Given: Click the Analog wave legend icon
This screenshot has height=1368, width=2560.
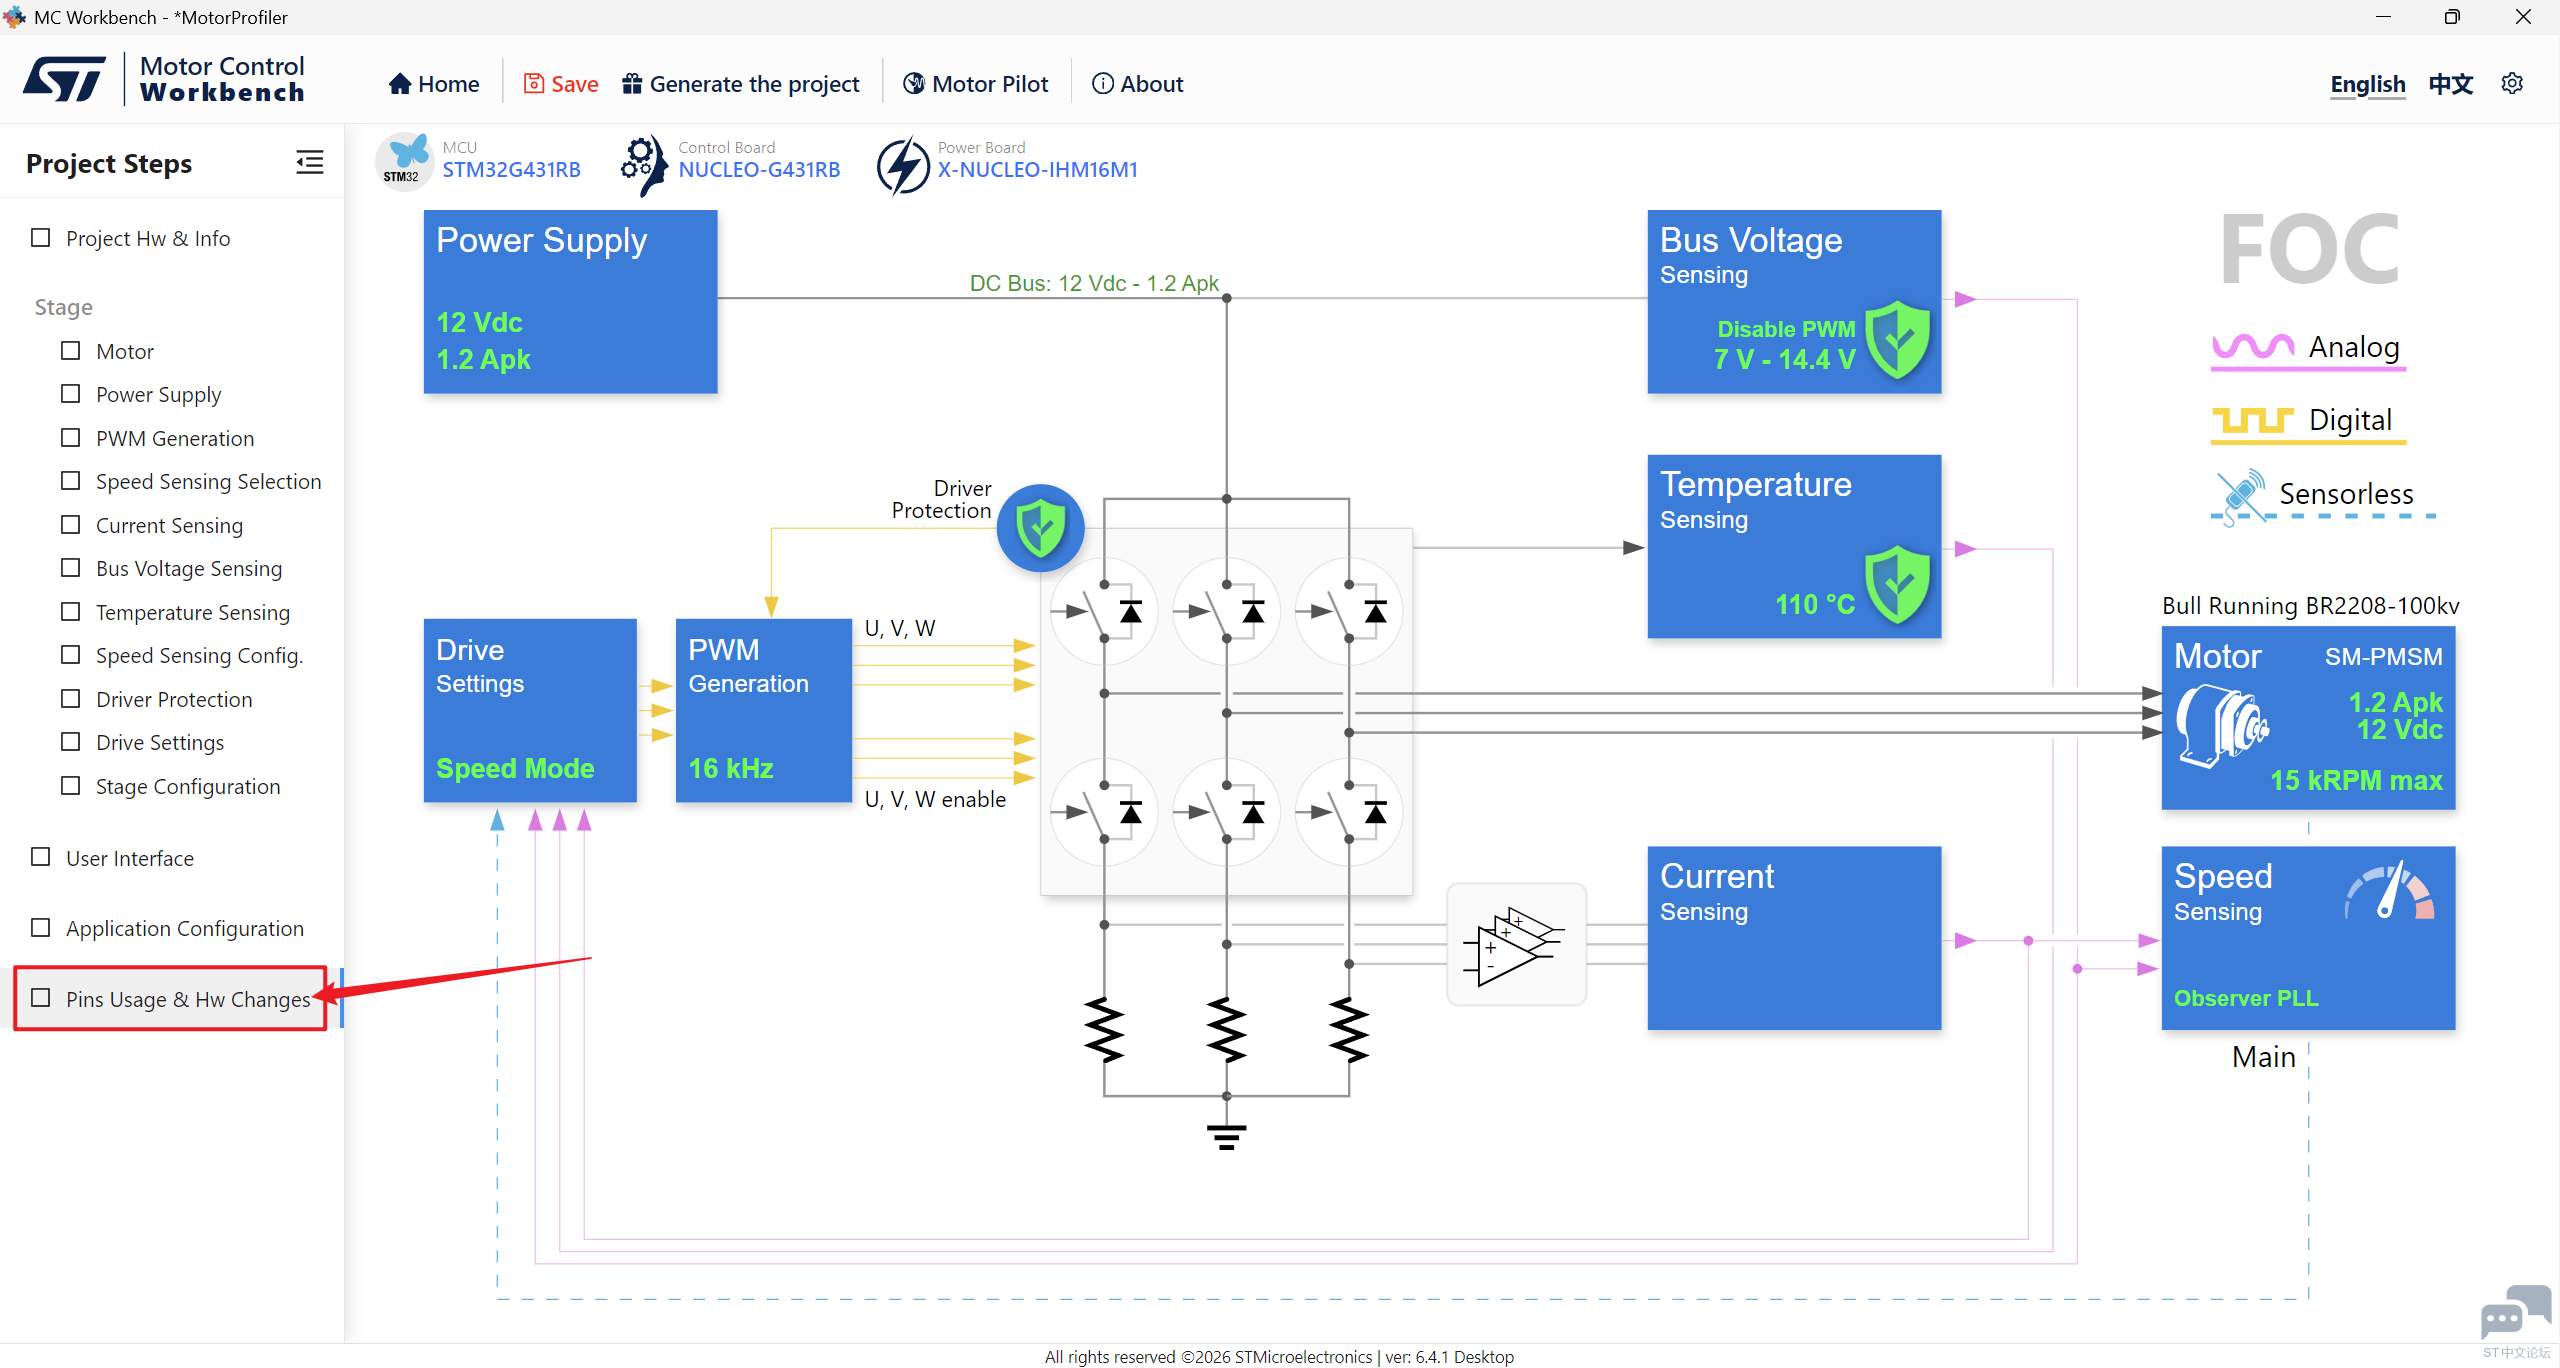Looking at the screenshot, I should (2253, 346).
